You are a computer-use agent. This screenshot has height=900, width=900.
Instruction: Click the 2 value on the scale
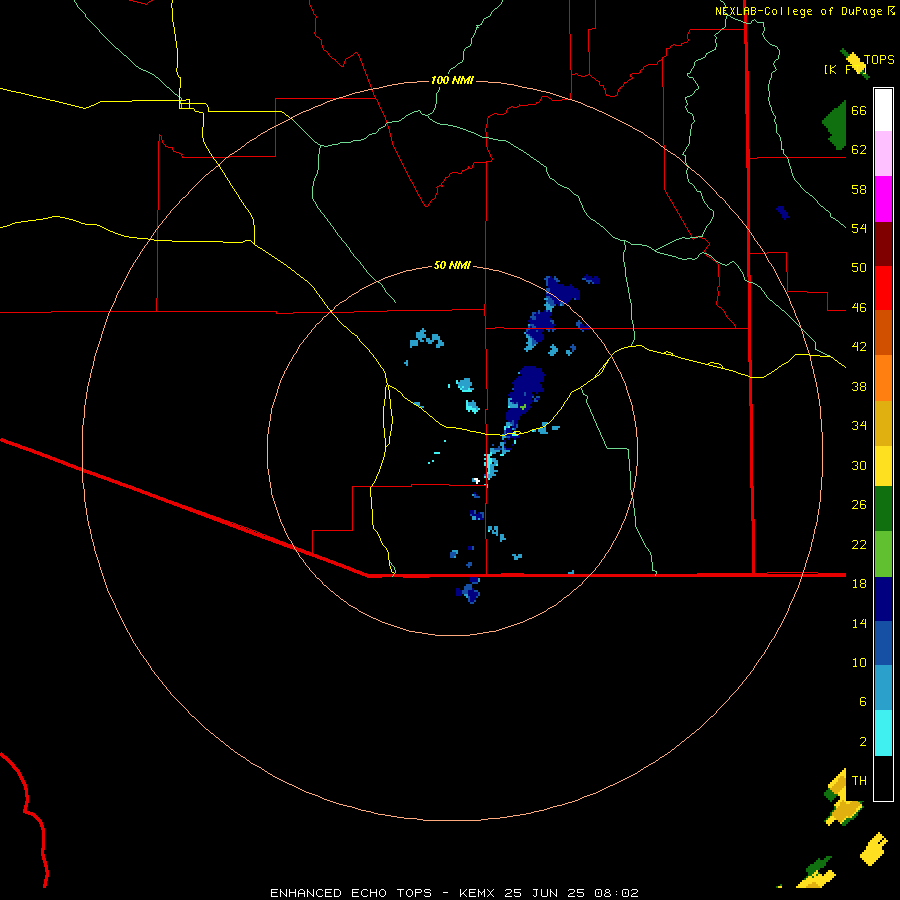tap(863, 742)
